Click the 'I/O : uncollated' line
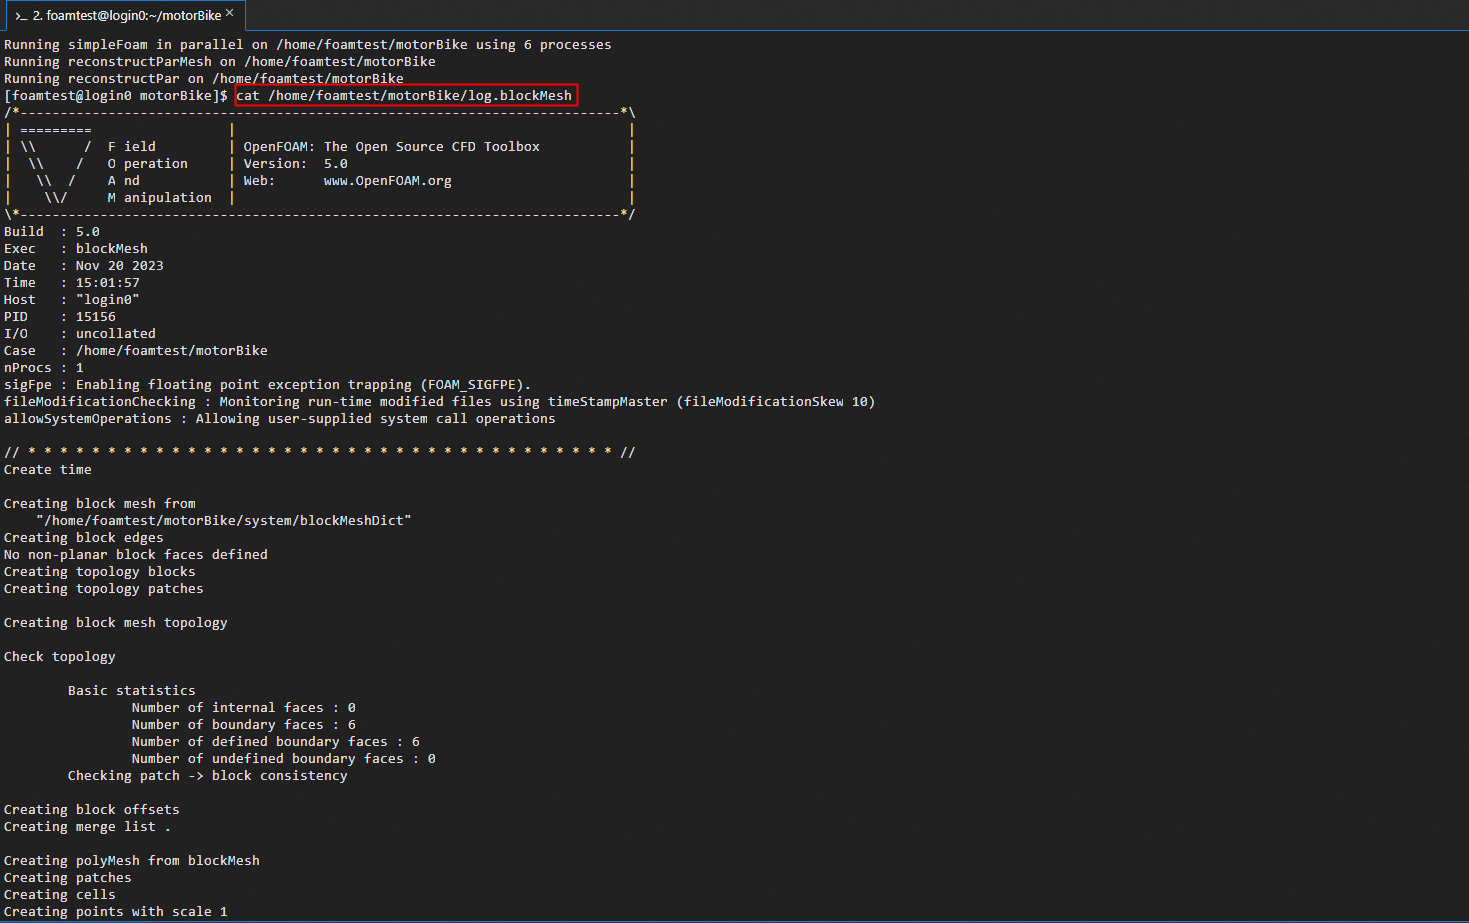The width and height of the screenshot is (1469, 923). [80, 334]
